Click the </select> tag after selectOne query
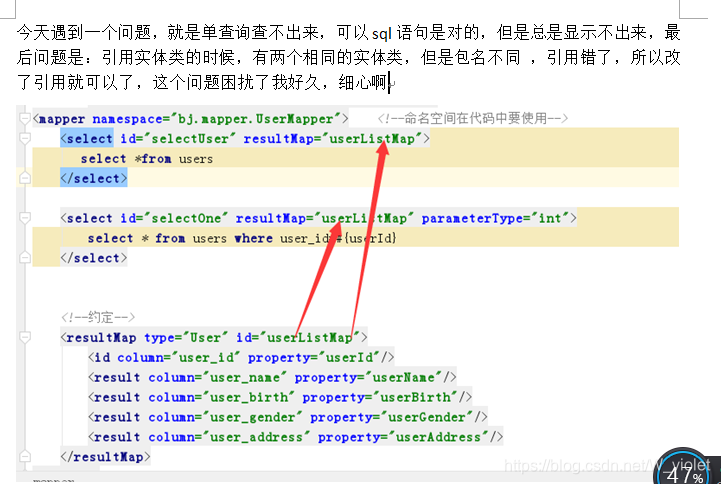This screenshot has height=484, width=721. point(94,258)
